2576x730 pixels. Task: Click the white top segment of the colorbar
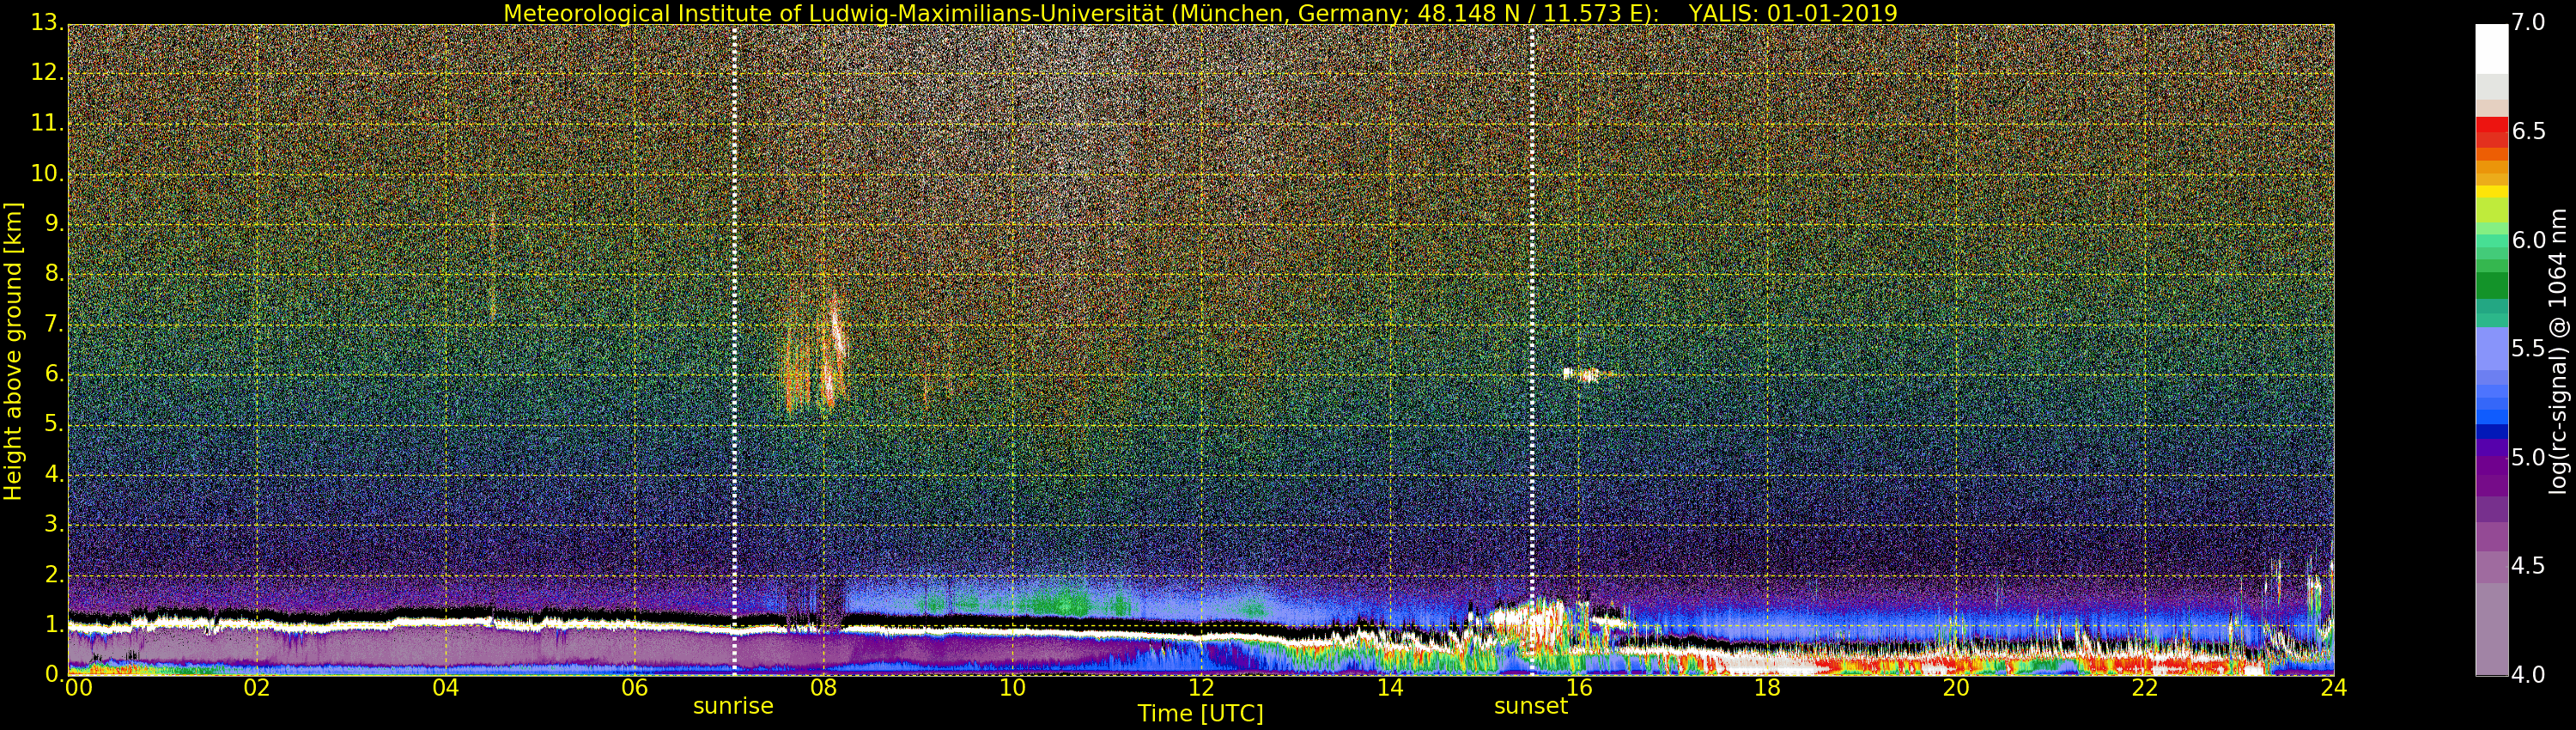(2492, 49)
